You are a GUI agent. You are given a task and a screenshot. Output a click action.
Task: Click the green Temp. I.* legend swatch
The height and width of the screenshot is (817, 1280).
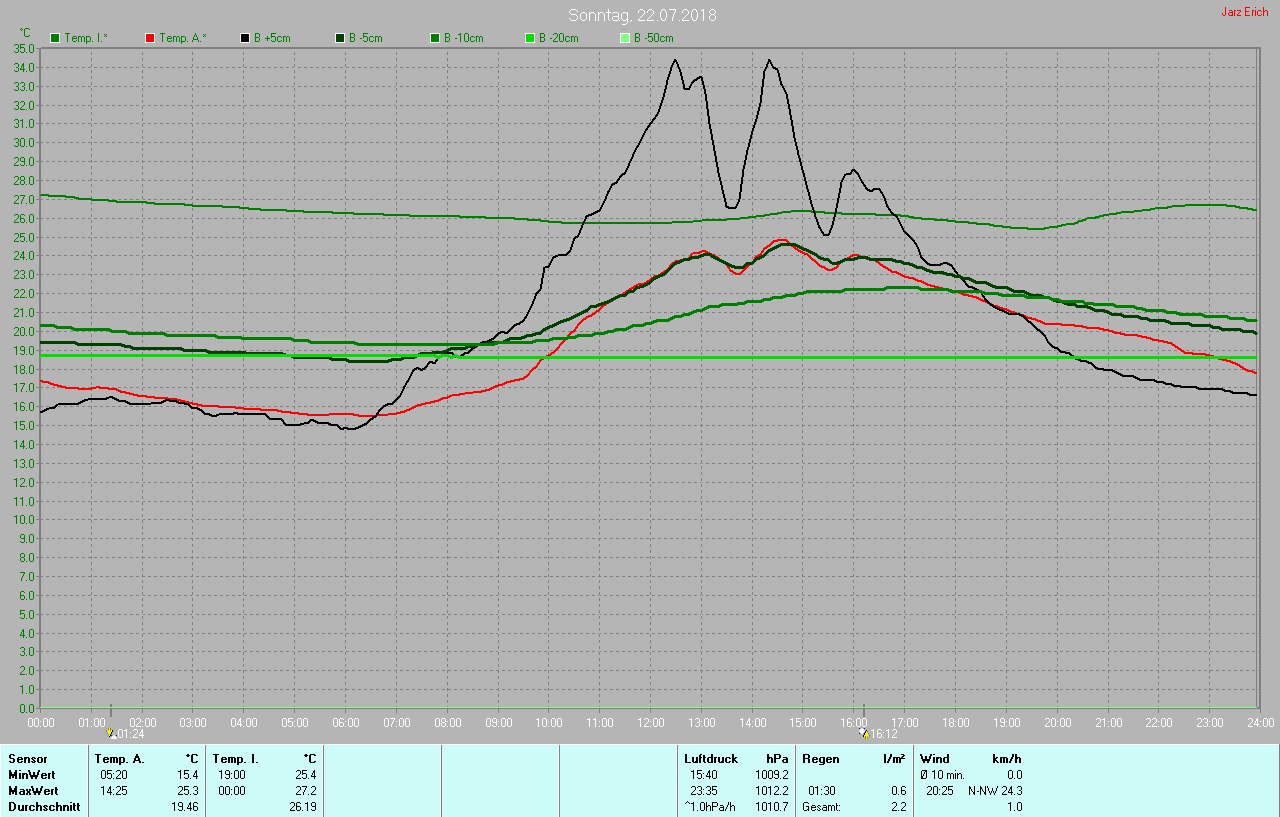[x=55, y=38]
